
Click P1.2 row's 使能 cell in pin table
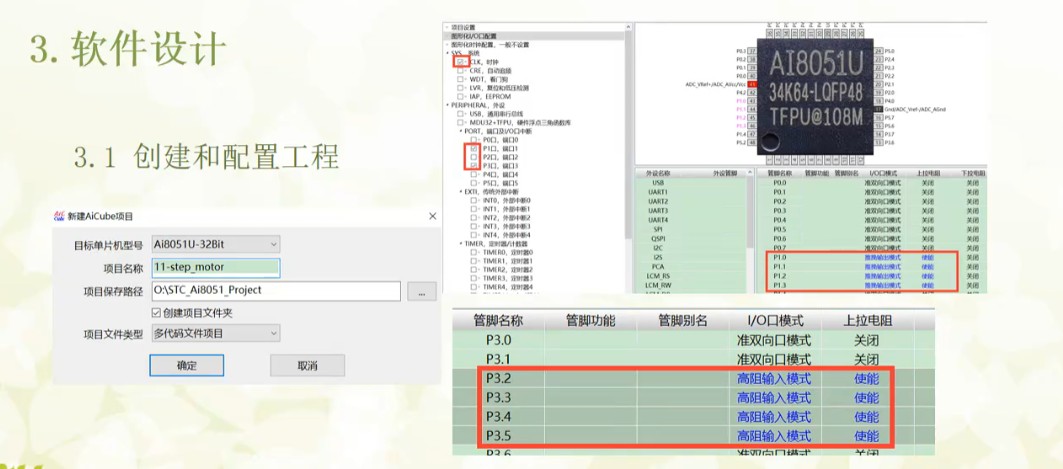pos(927,277)
